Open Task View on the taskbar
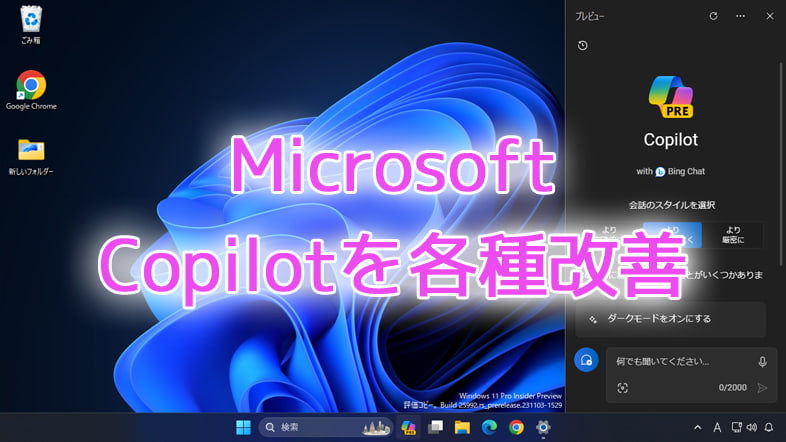Image resolution: width=786 pixels, height=442 pixels. point(435,427)
